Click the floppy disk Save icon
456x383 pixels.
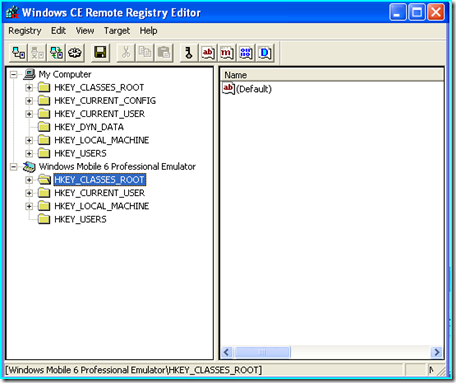click(x=100, y=53)
